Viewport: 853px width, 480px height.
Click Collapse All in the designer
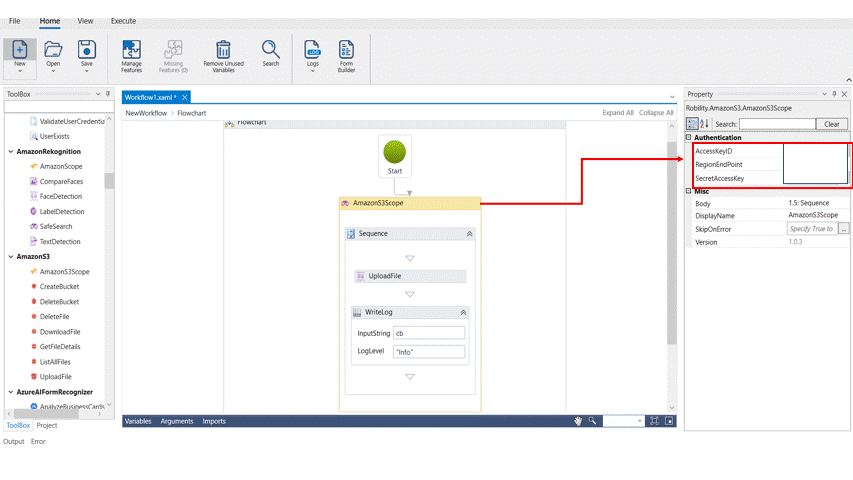click(656, 113)
